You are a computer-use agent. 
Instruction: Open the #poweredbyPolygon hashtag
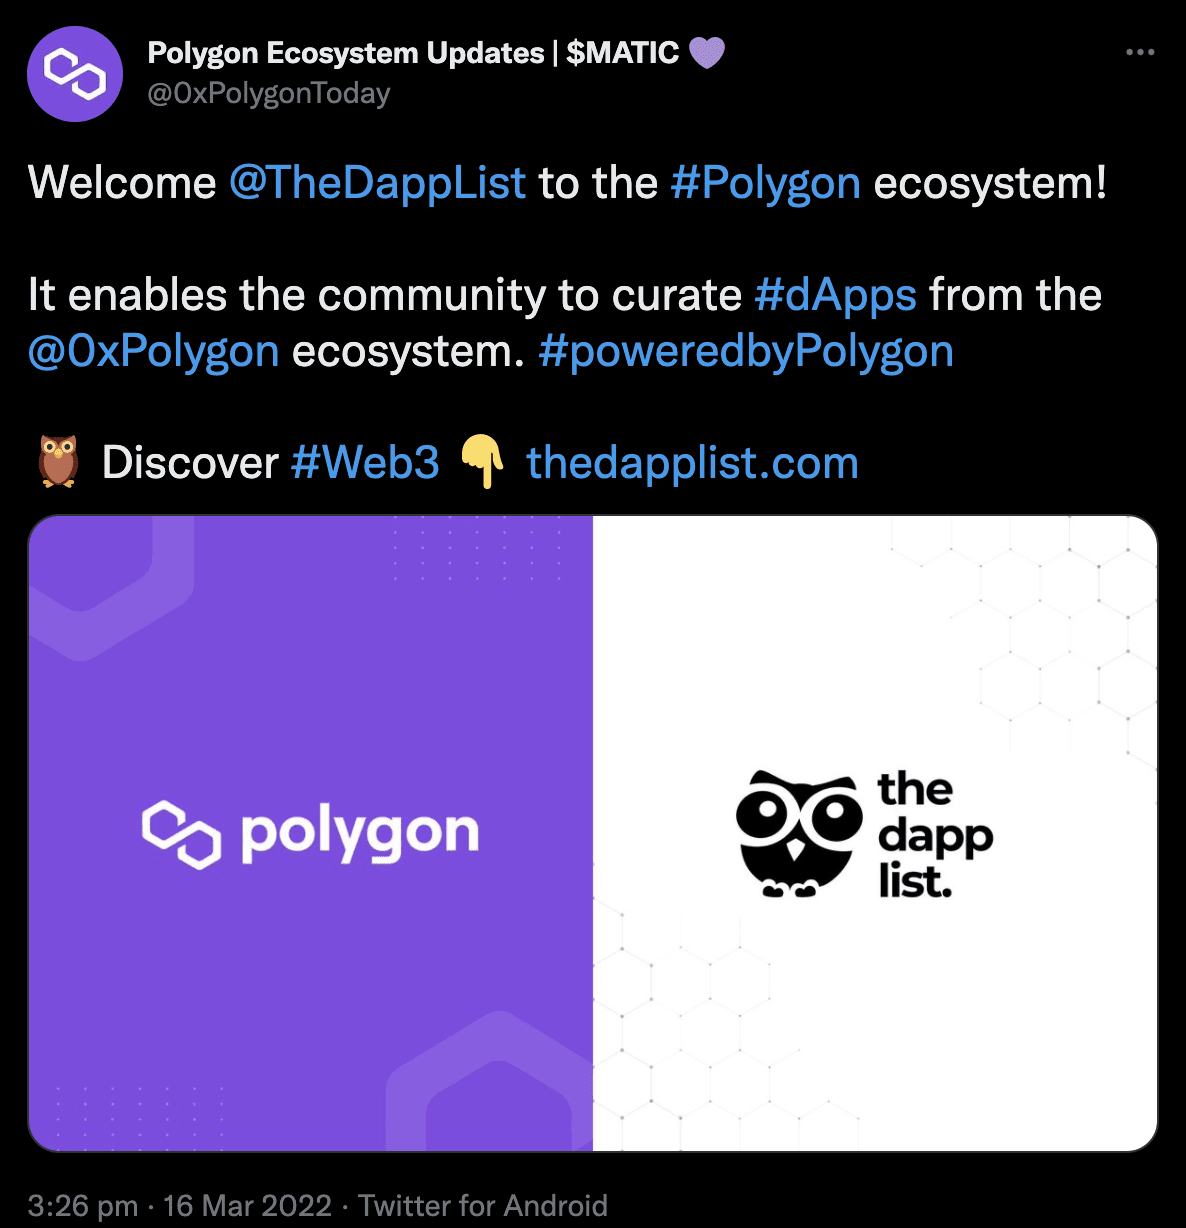[745, 351]
